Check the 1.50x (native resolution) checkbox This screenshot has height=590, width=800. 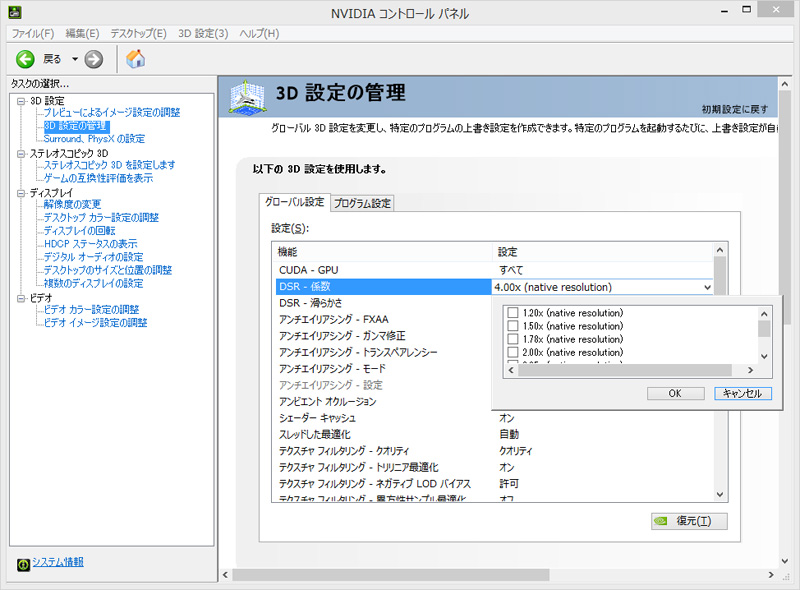pos(513,326)
